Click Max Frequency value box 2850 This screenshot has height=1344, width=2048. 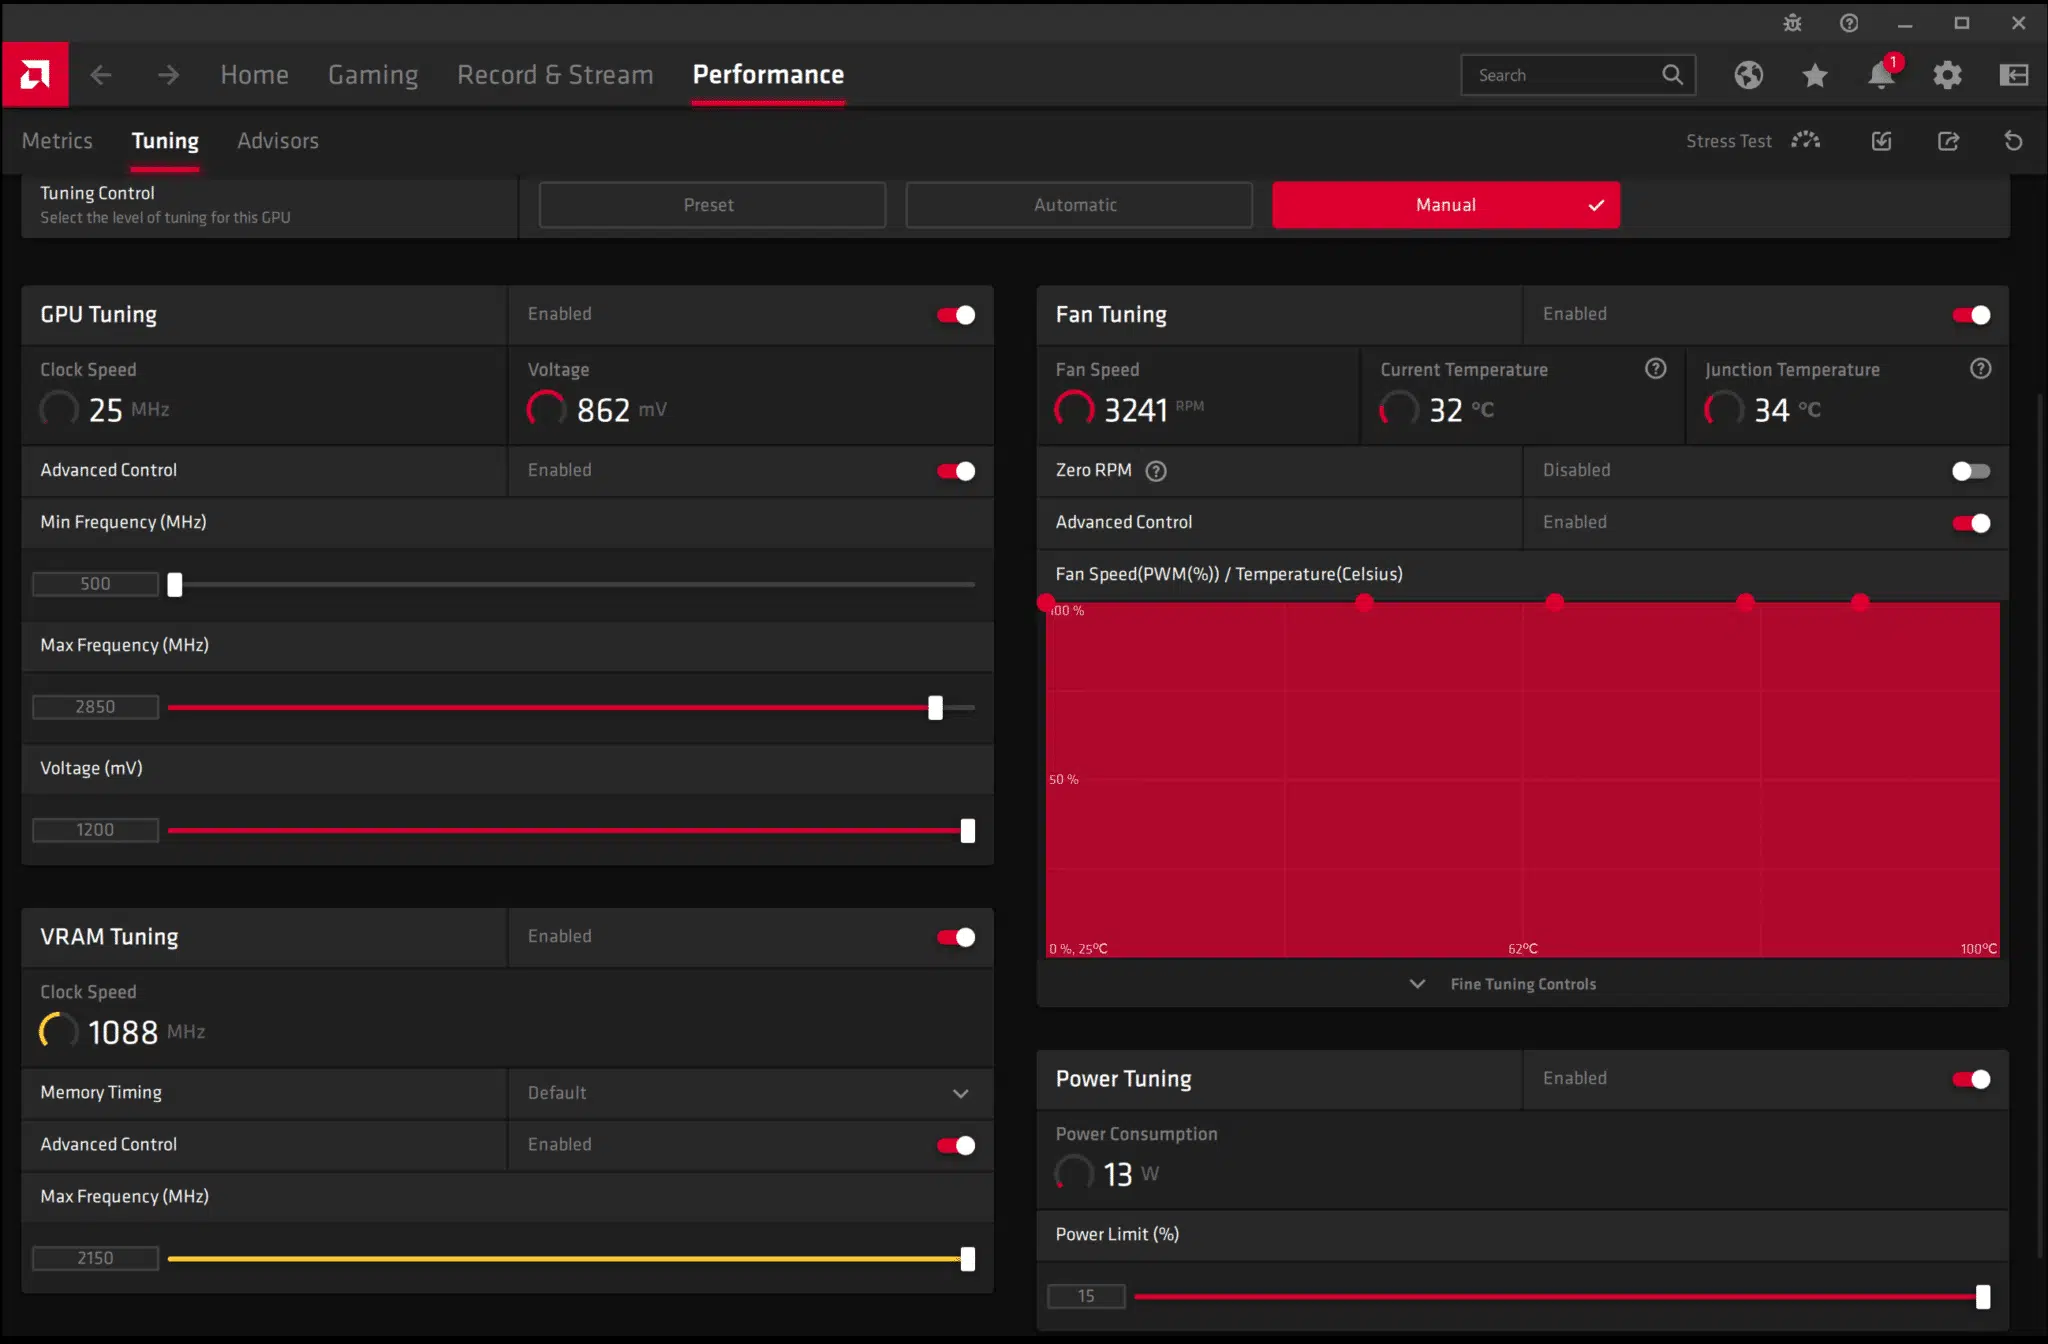pyautogui.click(x=95, y=707)
